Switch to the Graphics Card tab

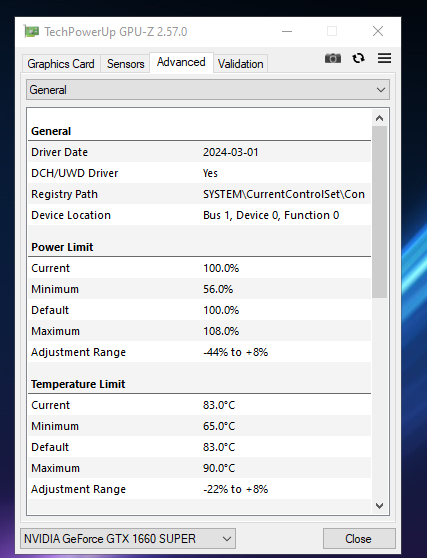click(x=61, y=64)
